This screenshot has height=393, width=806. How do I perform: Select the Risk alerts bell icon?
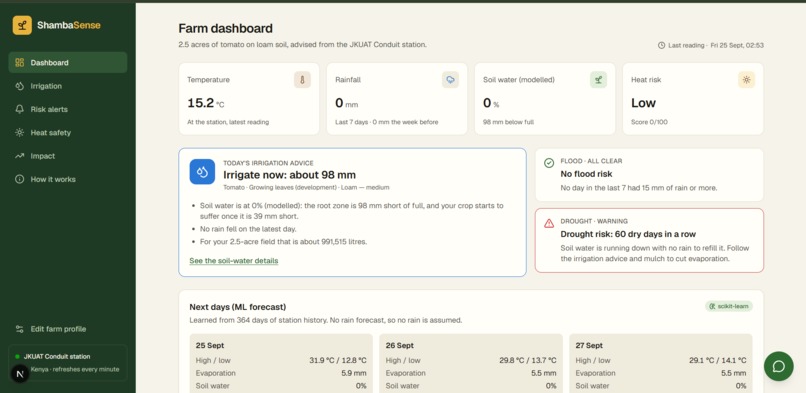(x=20, y=109)
